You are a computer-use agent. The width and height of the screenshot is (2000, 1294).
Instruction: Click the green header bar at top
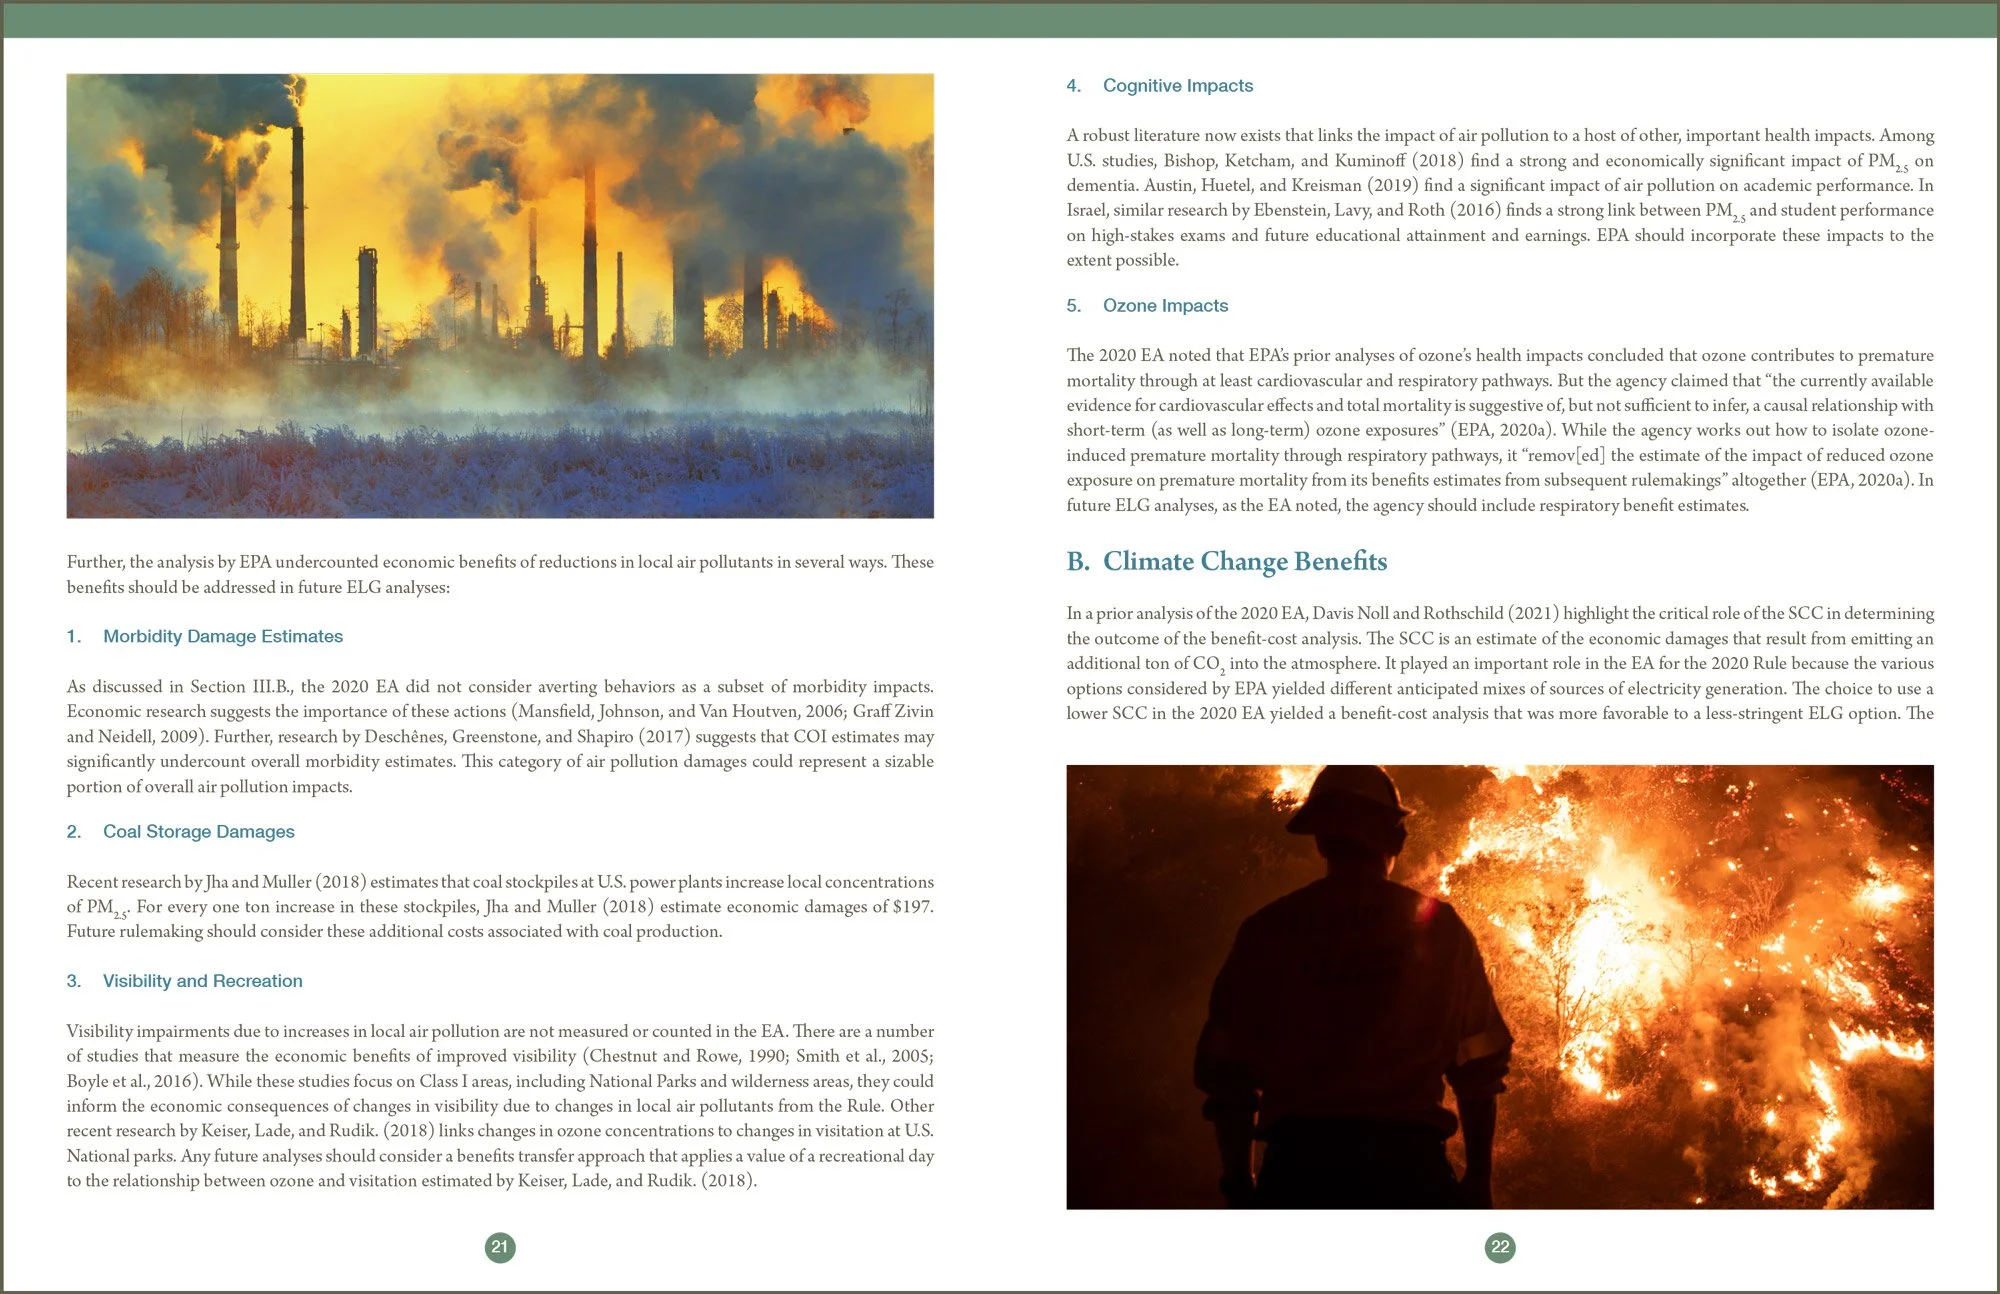pyautogui.click(x=1000, y=20)
